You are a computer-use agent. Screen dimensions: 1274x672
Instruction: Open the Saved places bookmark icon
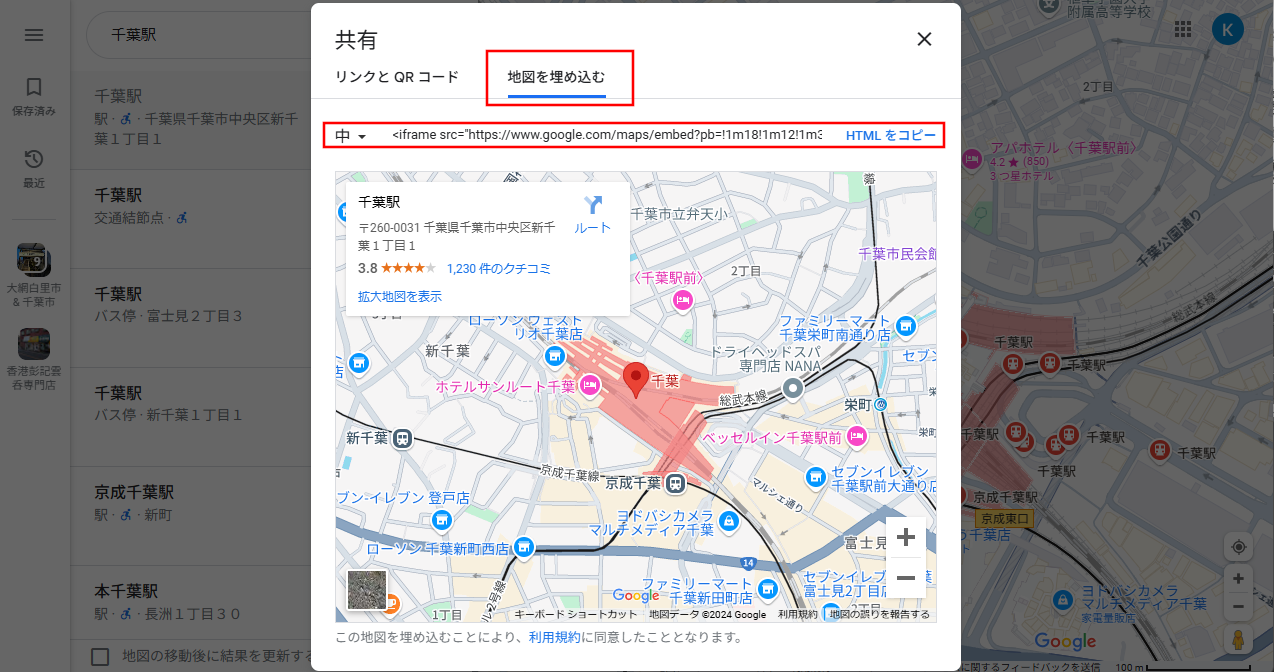(x=34, y=88)
